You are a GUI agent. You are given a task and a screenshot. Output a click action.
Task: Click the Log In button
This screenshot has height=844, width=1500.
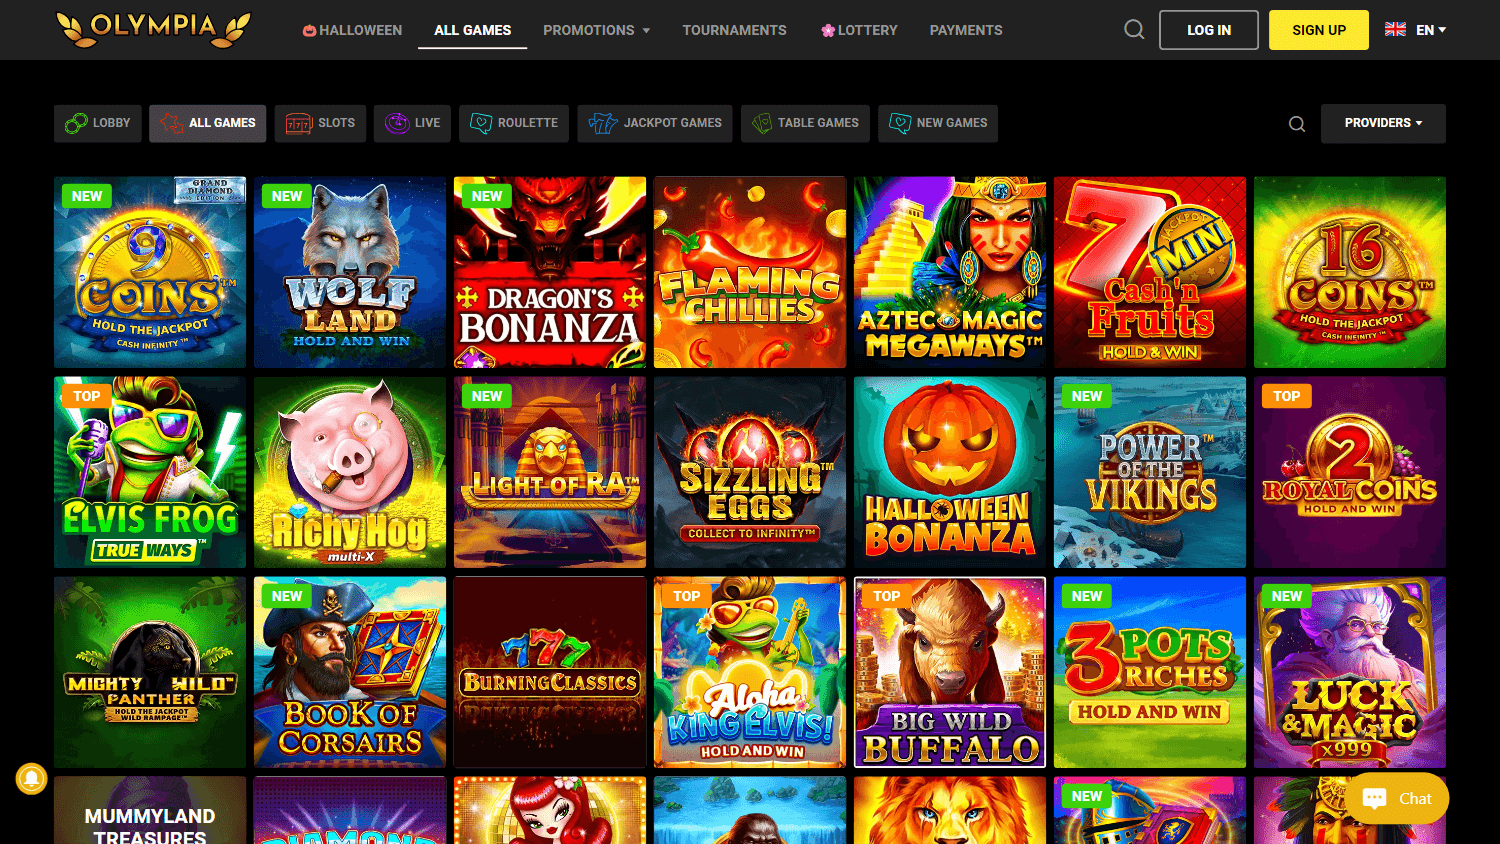coord(1209,30)
